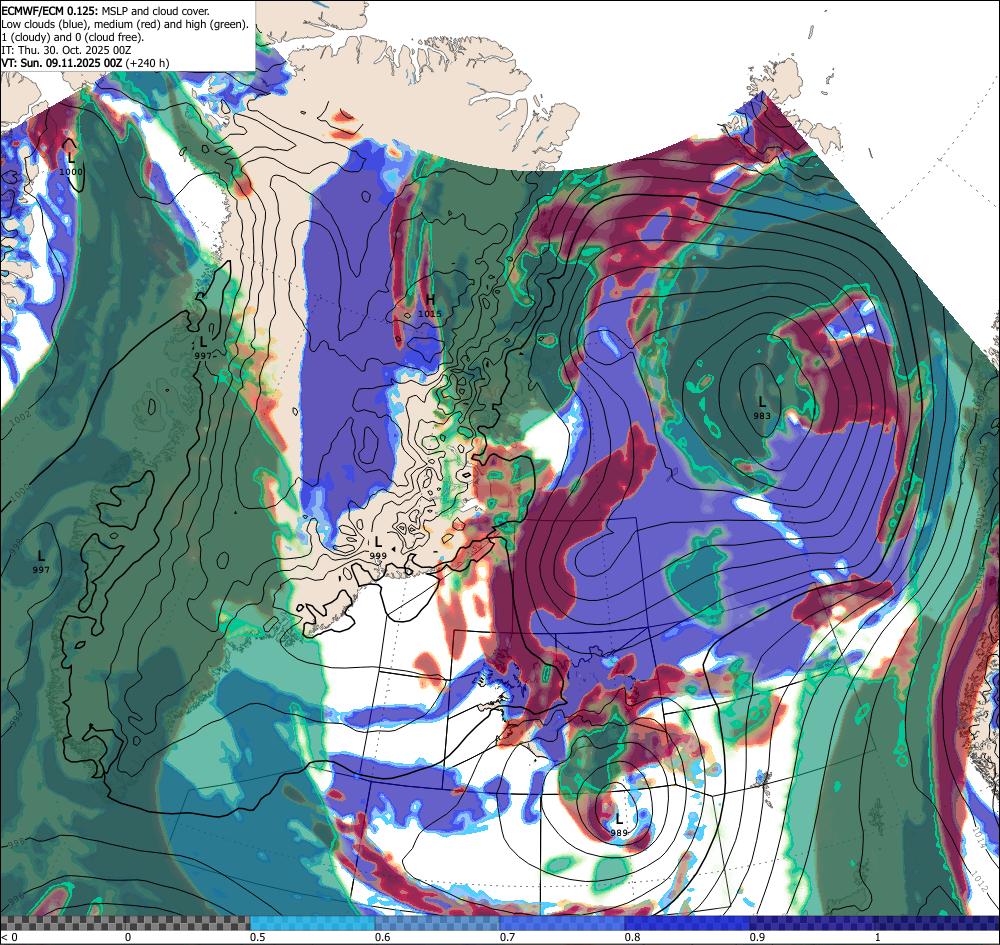The image size is (1000, 945).
Task: Click the title "ECMWF/ECM 0.125: MSLP and cloud cover."
Action: 105,11
